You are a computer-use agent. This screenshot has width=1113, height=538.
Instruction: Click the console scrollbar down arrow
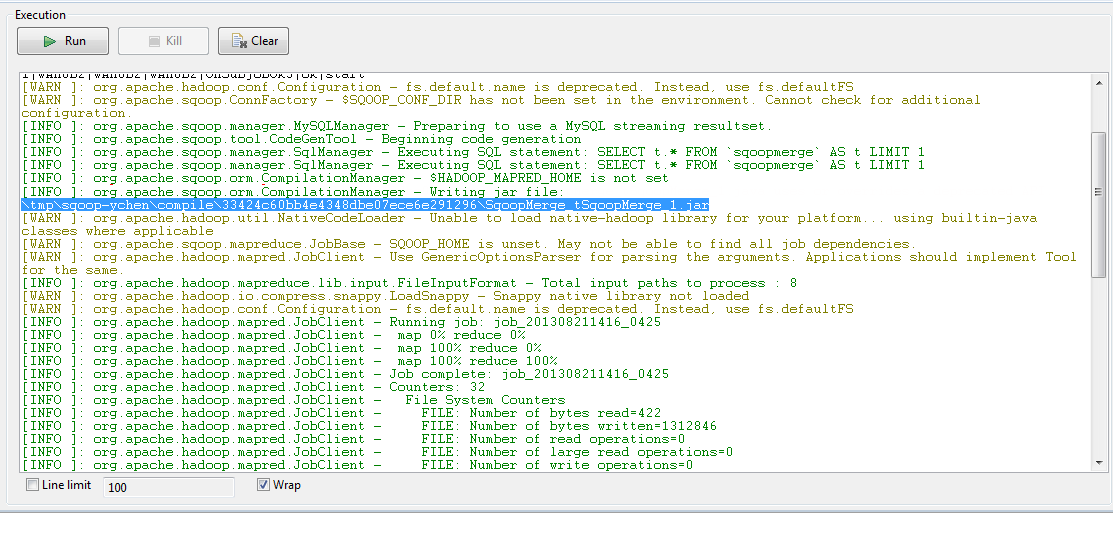pos(1099,462)
